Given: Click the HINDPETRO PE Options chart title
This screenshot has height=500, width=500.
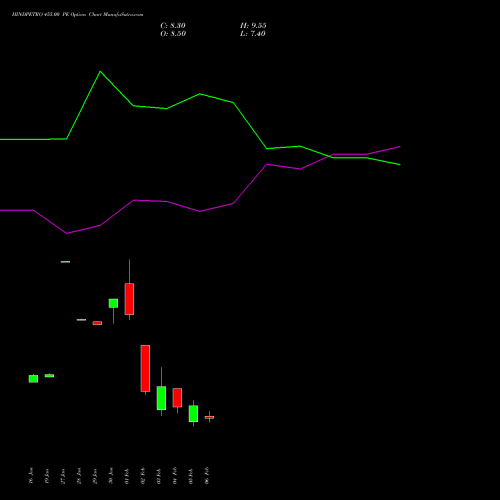Looking at the screenshot, I should [77, 15].
